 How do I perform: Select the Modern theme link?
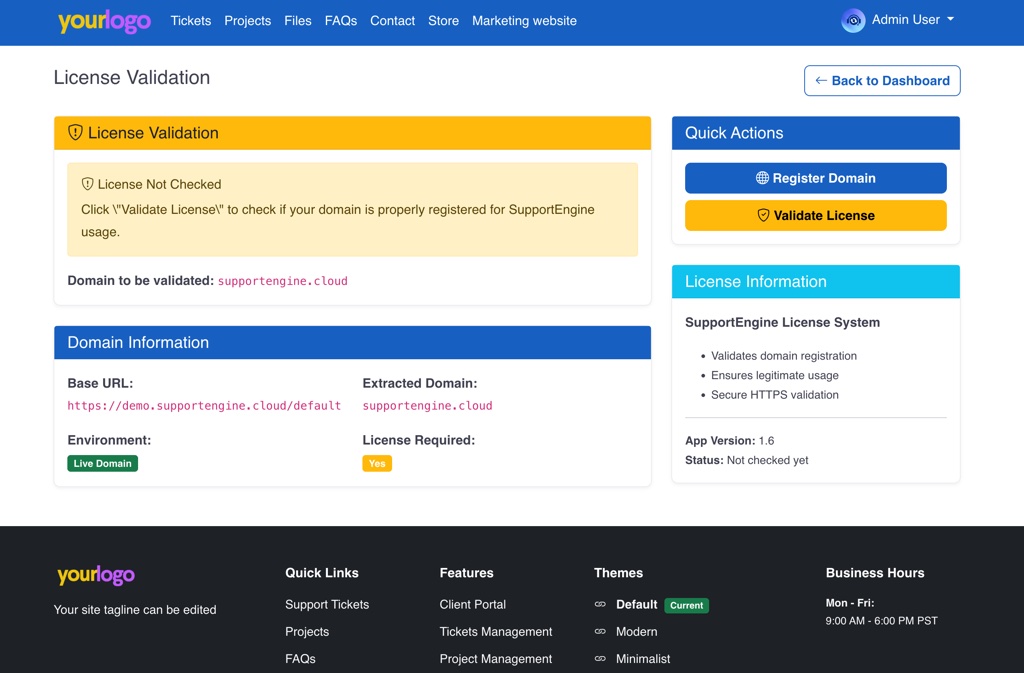point(636,632)
